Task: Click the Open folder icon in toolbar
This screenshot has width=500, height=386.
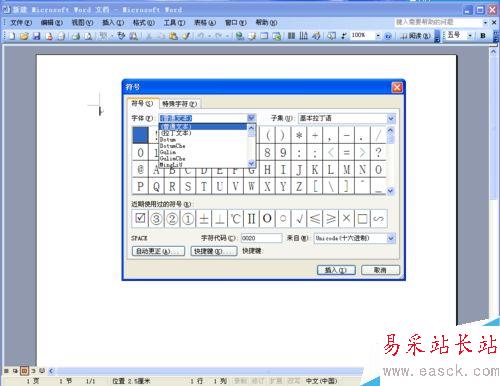Action: pyautogui.click(x=24, y=36)
